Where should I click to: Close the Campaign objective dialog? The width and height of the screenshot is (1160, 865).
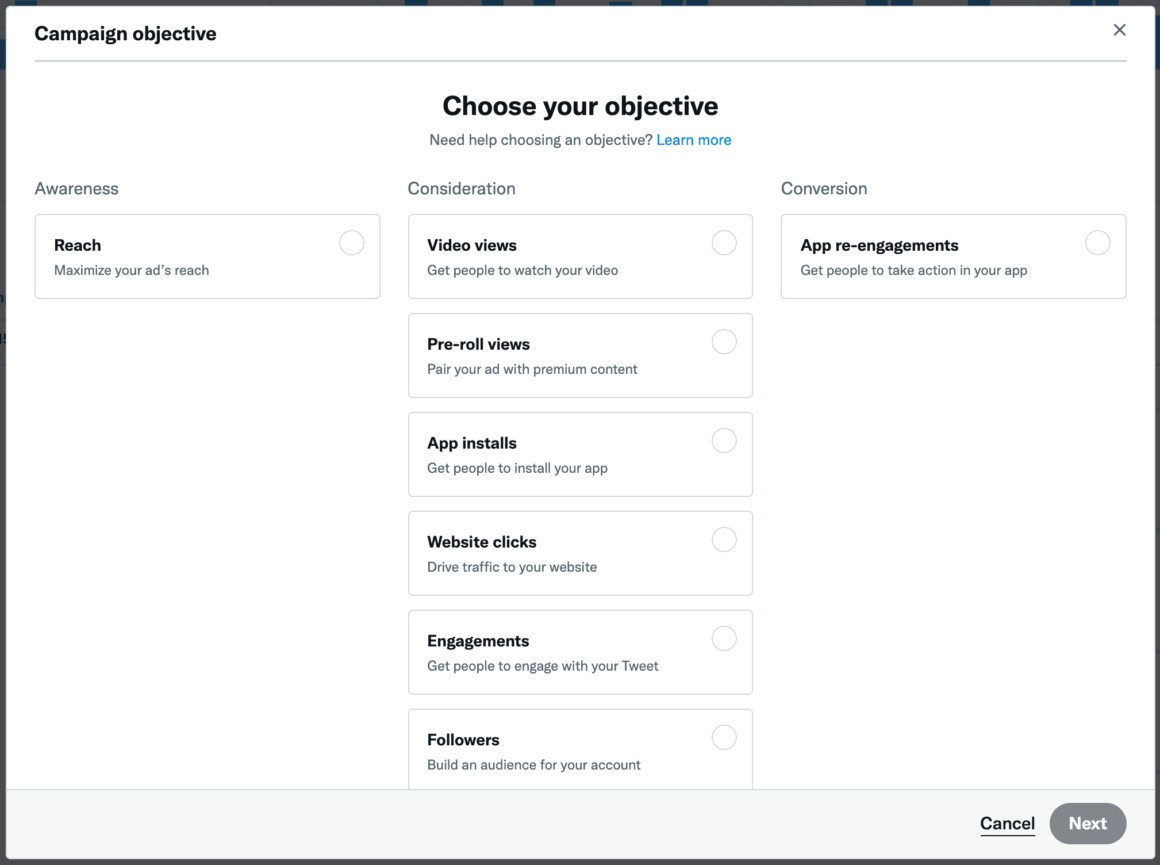pyautogui.click(x=1120, y=29)
